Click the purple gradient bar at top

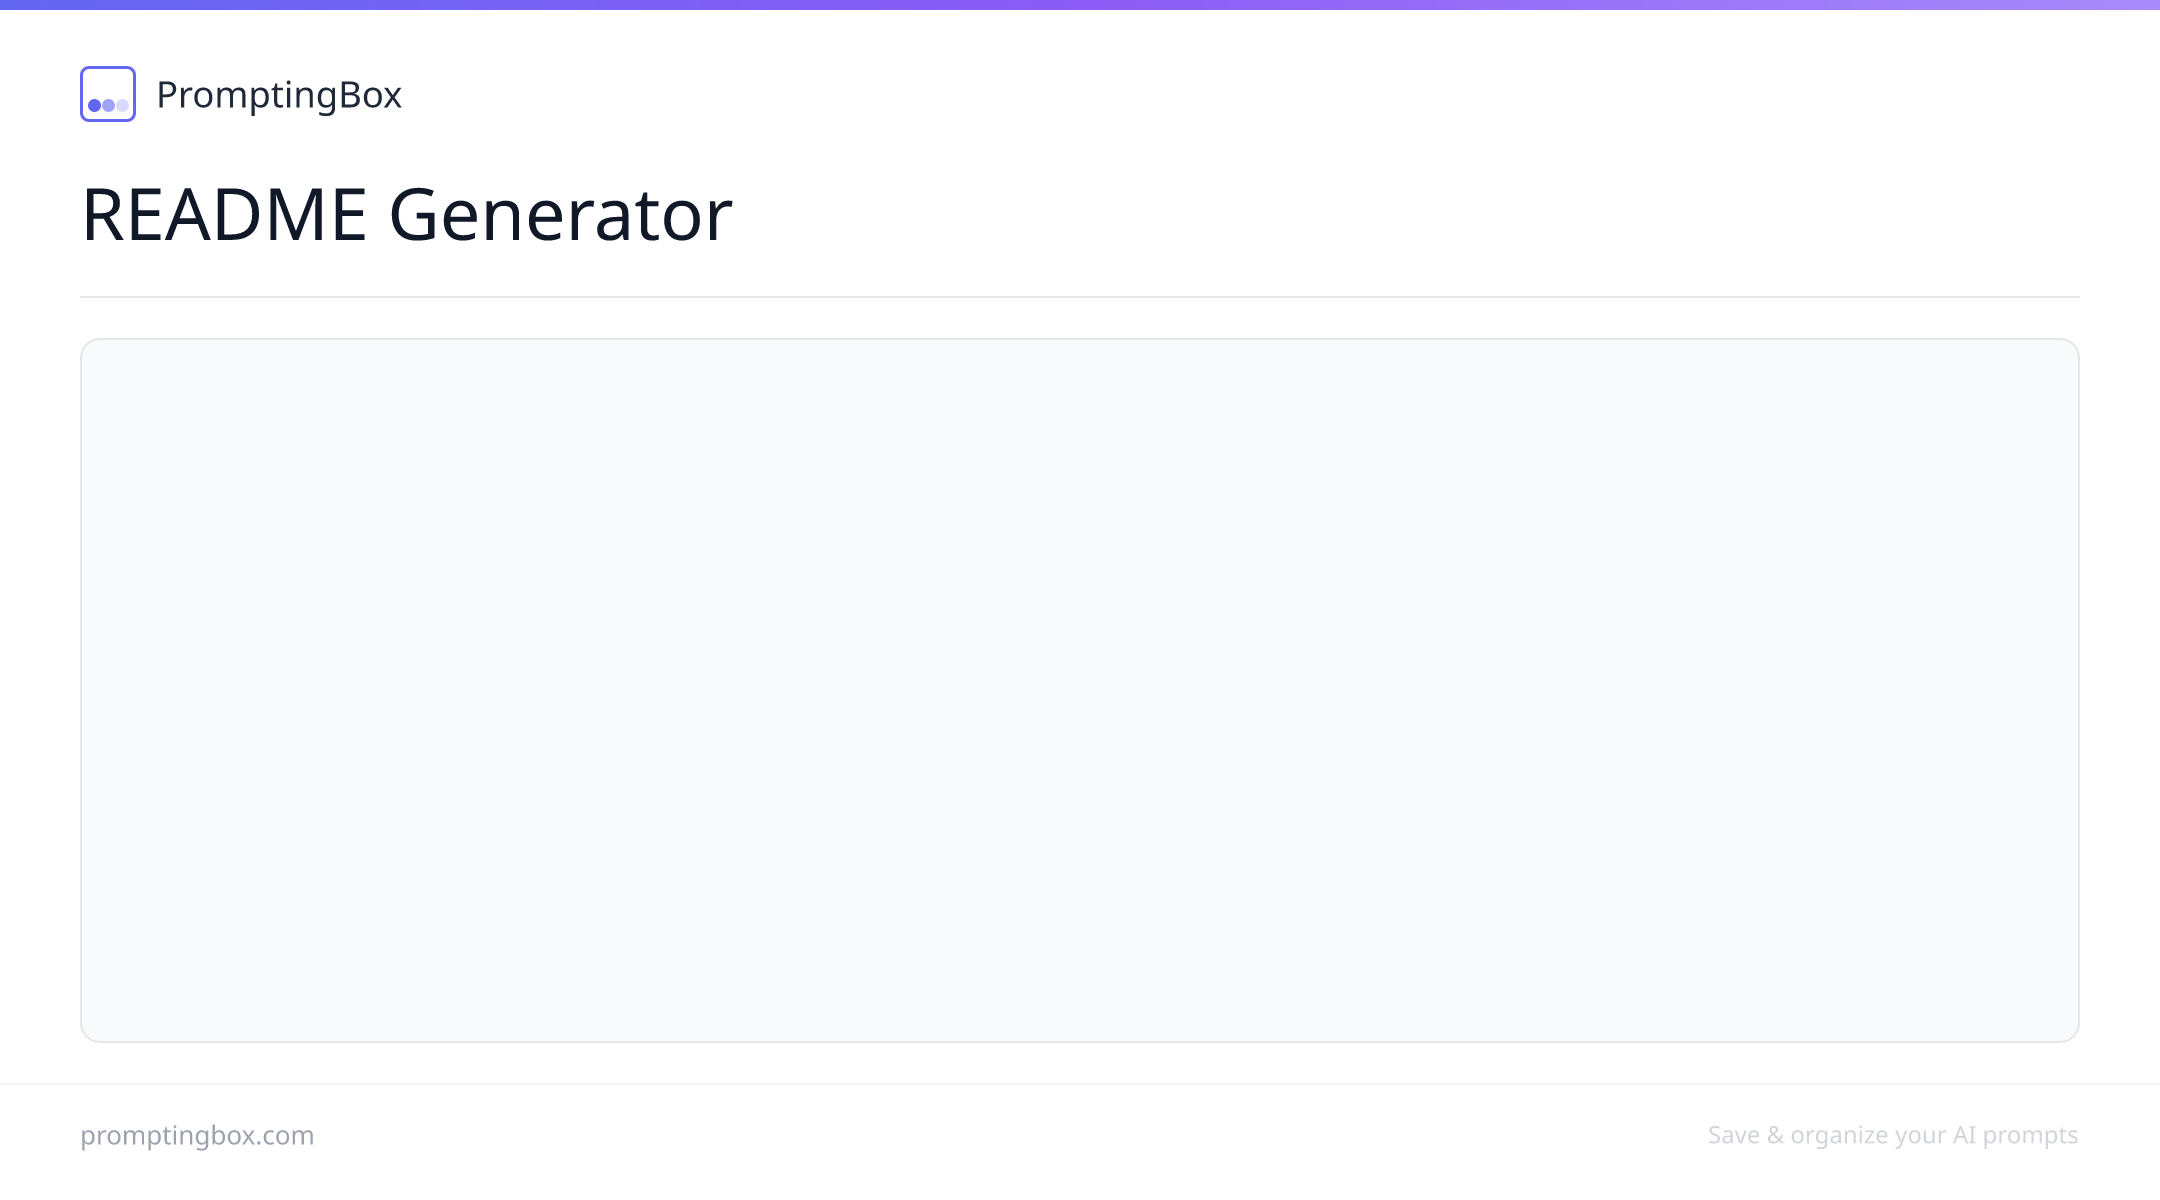[x=1080, y=4]
